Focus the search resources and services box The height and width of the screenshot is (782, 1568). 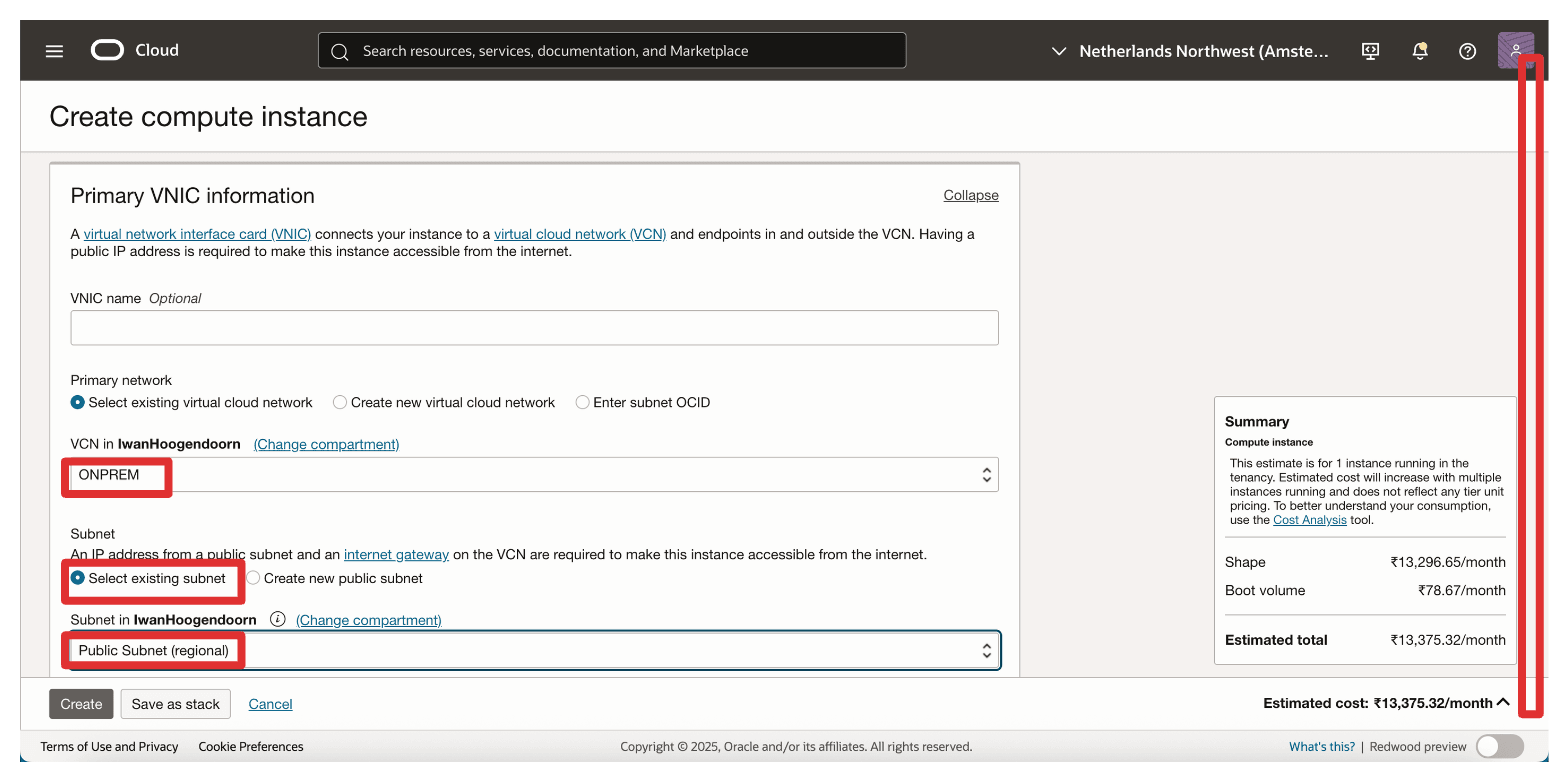612,50
